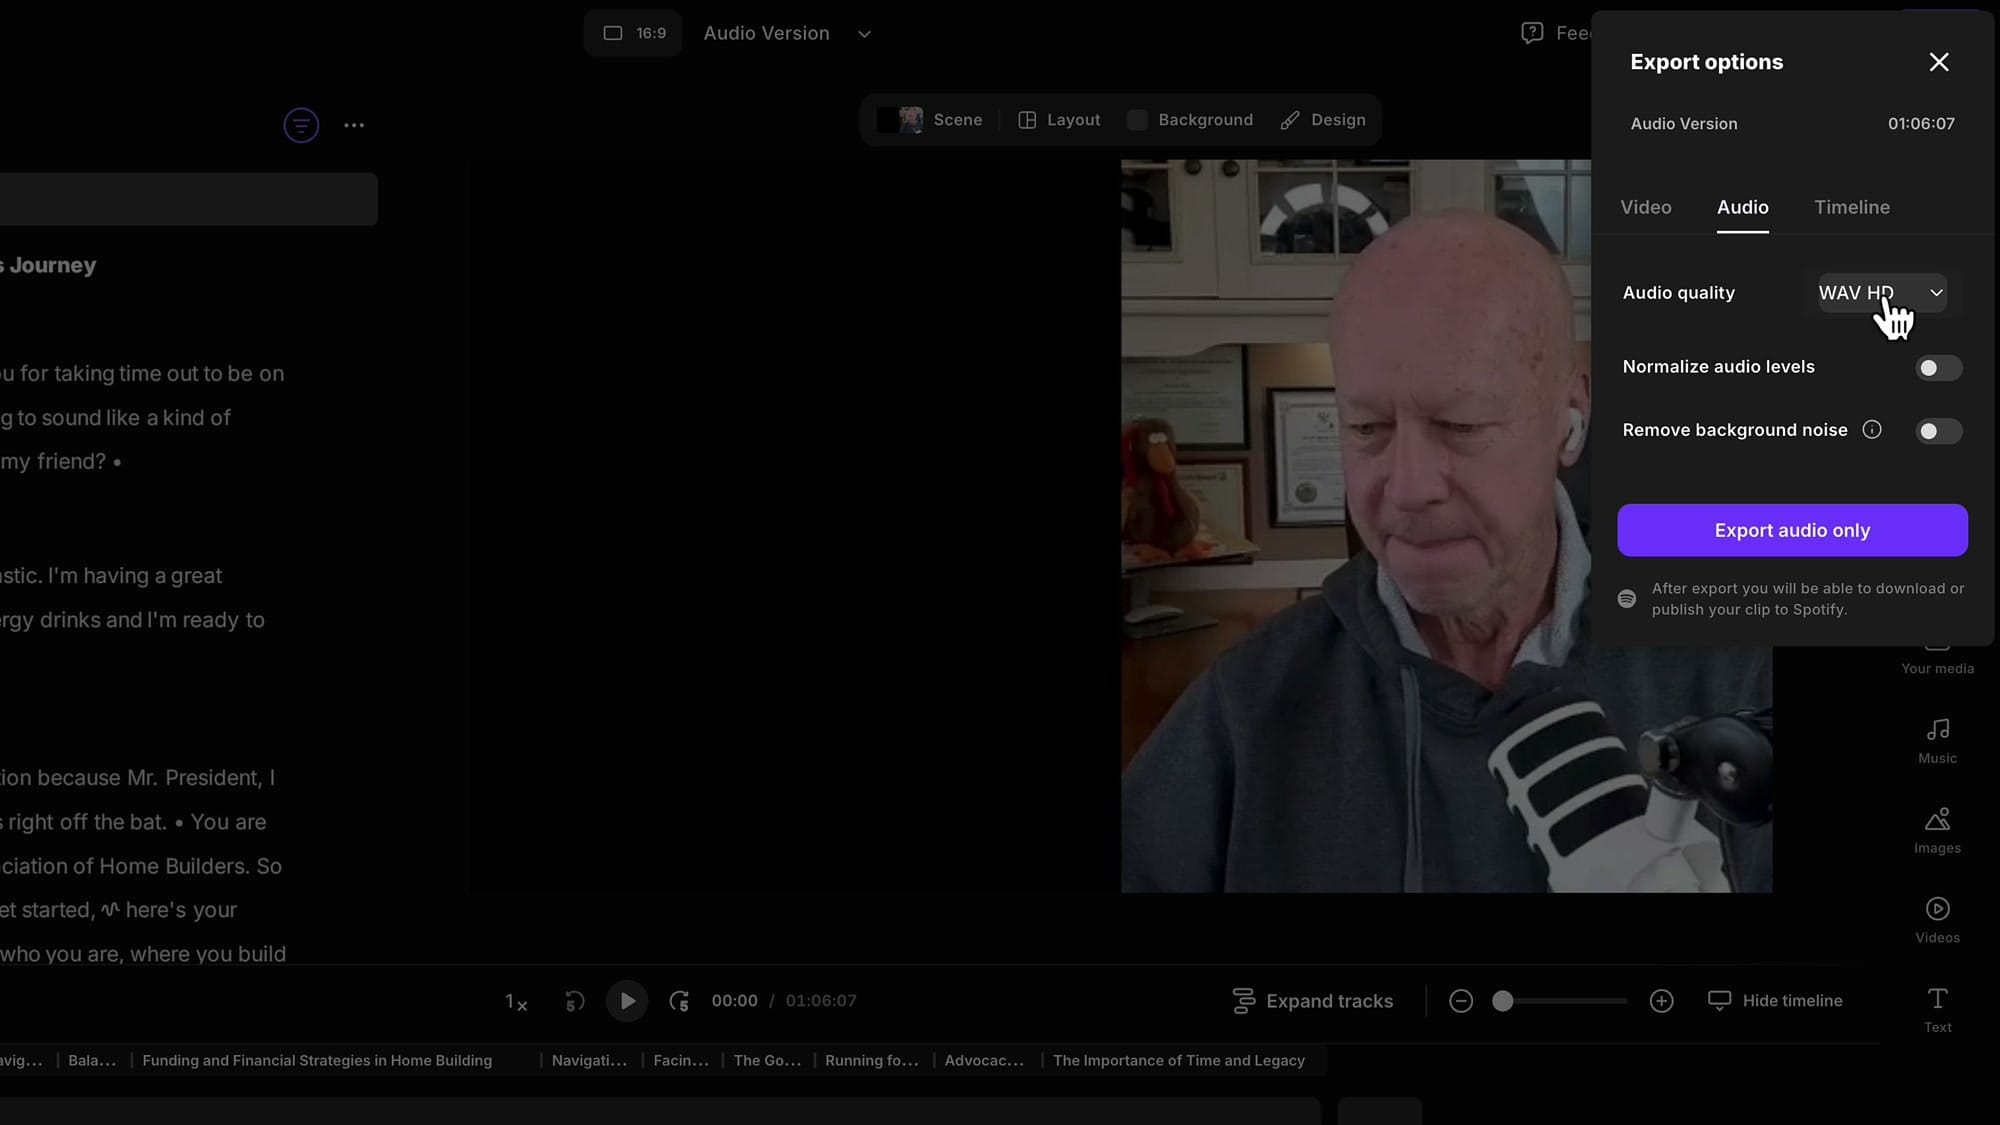Open the Videos panel icon
The width and height of the screenshot is (2000, 1125).
pos(1937,910)
